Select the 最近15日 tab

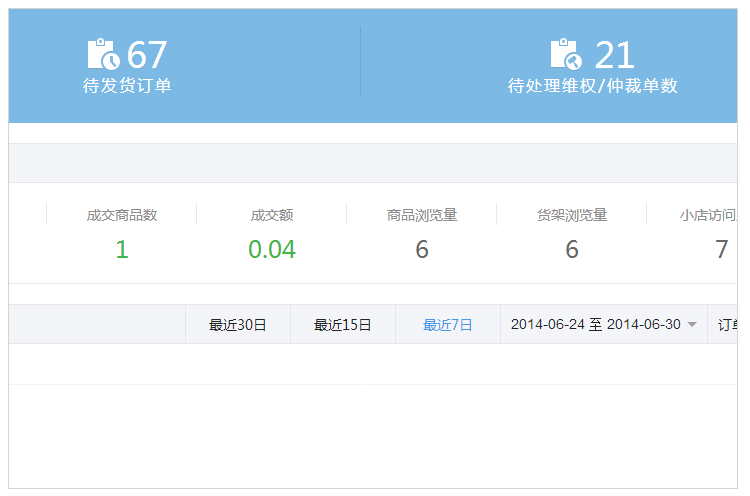(x=342, y=325)
